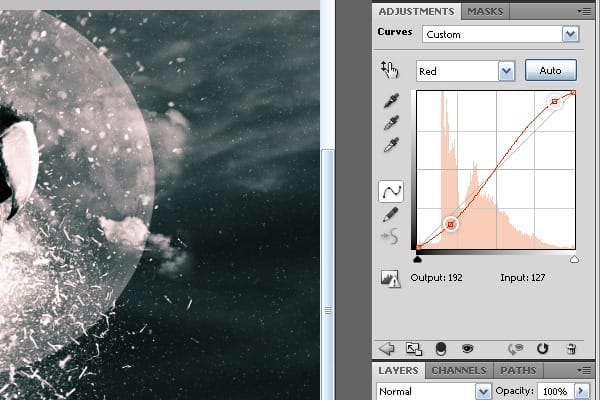This screenshot has height=400, width=600.
Task: Delete this adjustment layer via trash icon
Action: click(x=570, y=348)
